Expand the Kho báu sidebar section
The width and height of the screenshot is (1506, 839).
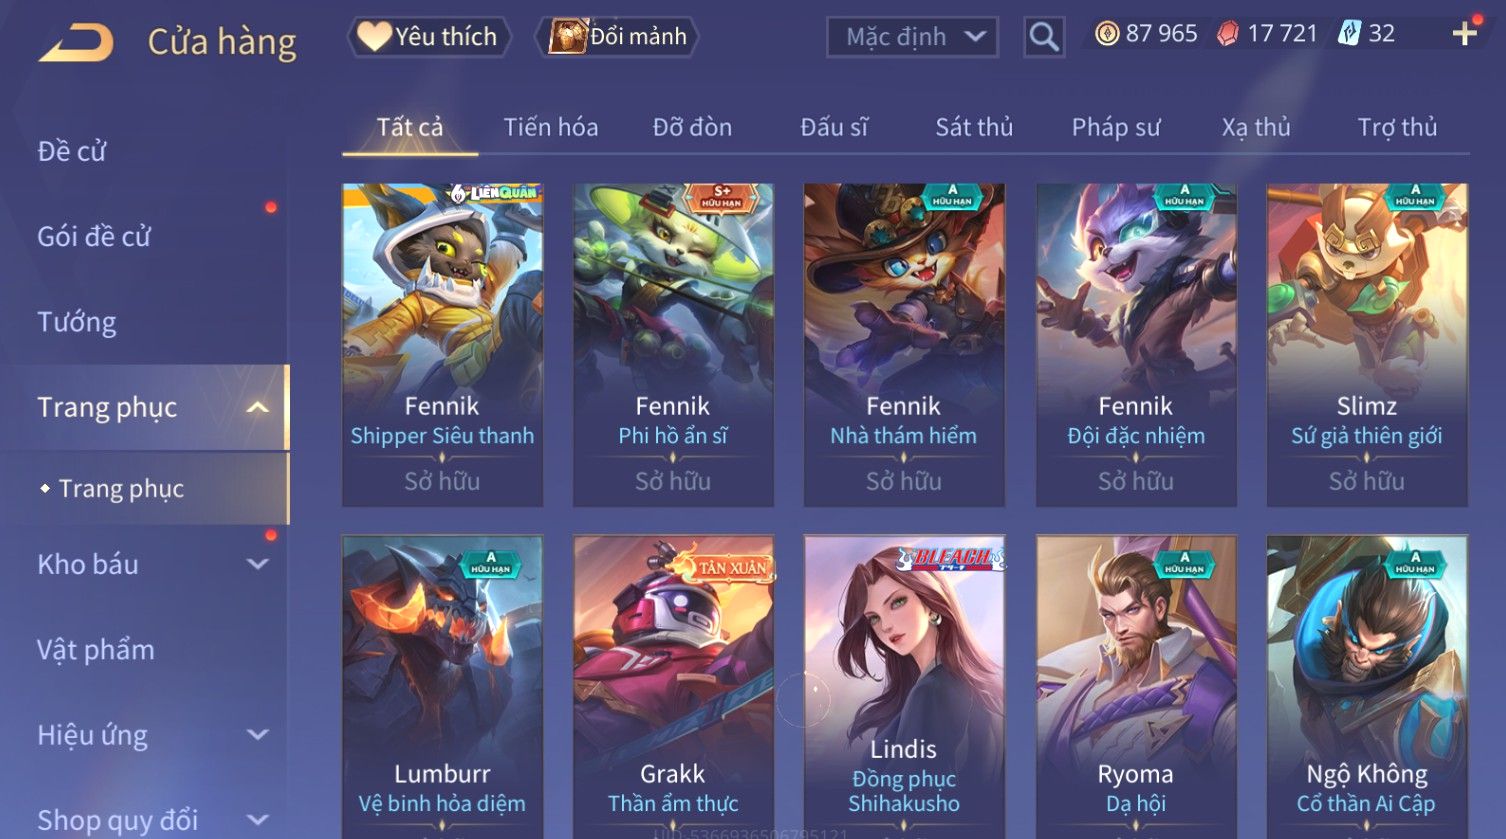[257, 564]
